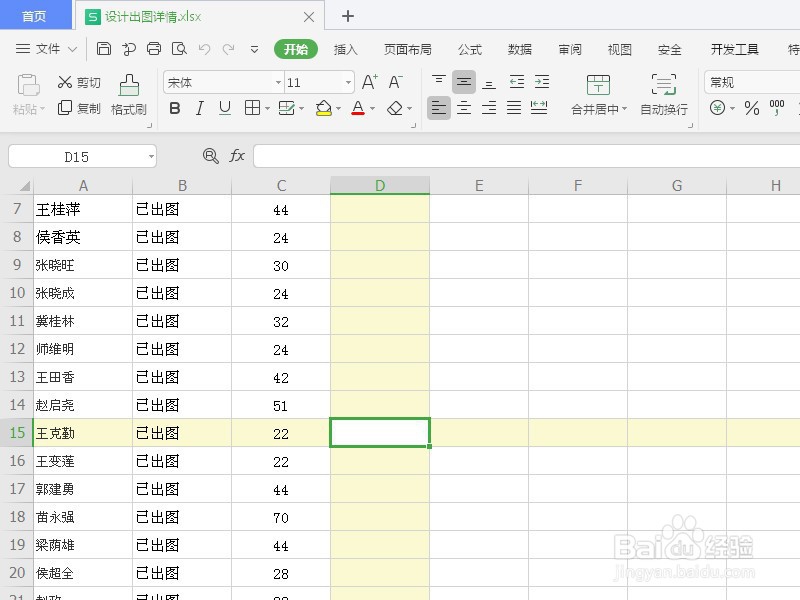Select the Format Painter (格式刷) tool
The width and height of the screenshot is (800, 600).
point(129,95)
